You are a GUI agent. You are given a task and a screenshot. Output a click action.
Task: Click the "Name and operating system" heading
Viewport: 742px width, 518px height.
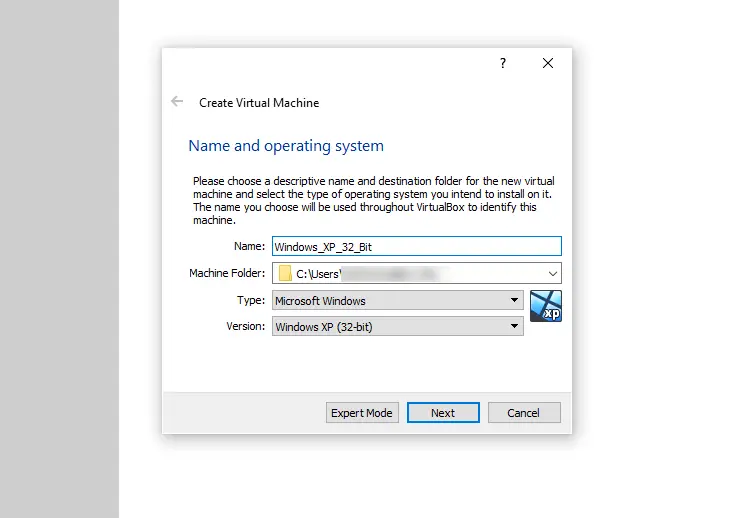pyautogui.click(x=286, y=146)
